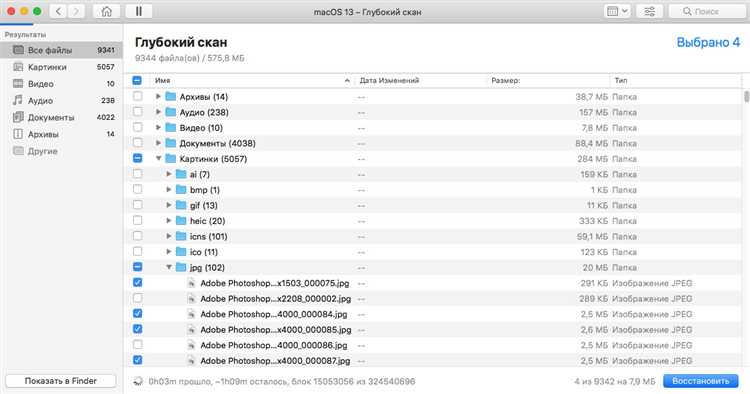Click the Картинки sidebar picture icon
This screenshot has width=750, height=394.
18,67
